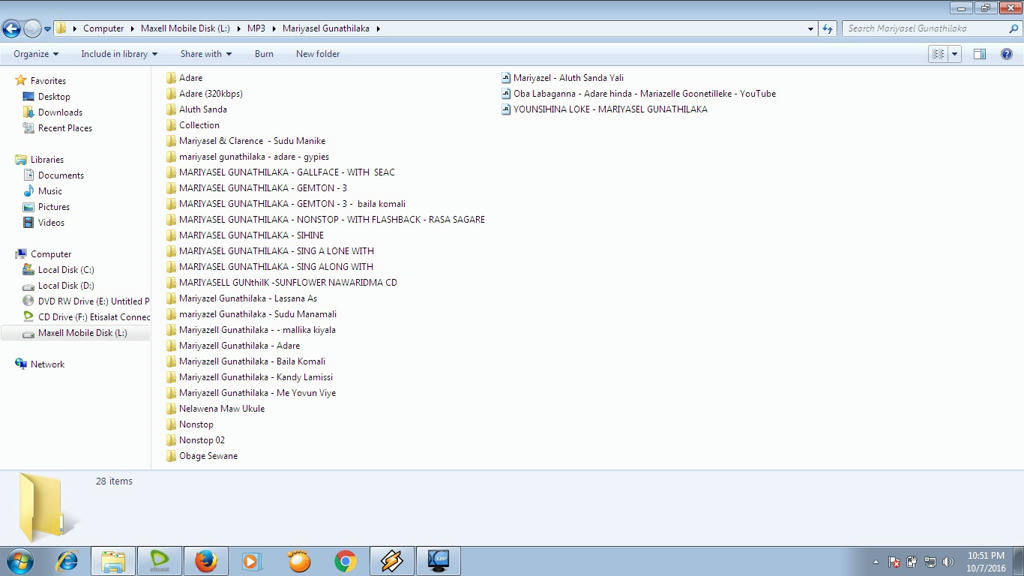Open Desktop in the navigation pane
This screenshot has width=1024, height=576.
54,97
